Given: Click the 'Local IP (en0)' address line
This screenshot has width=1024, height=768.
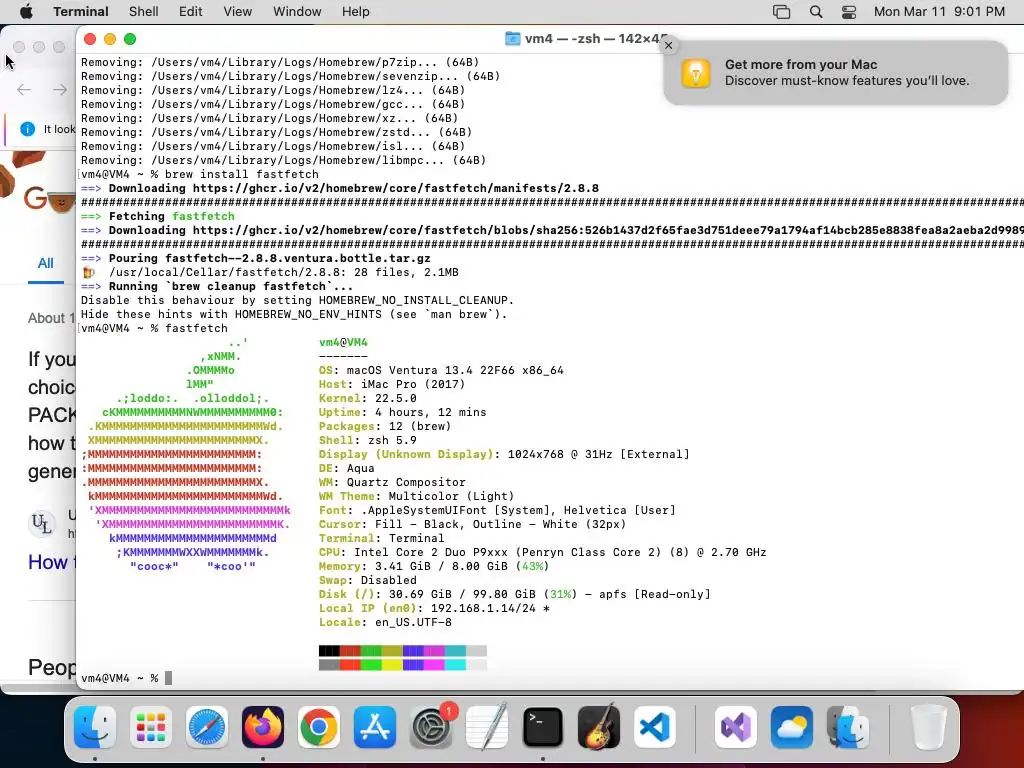Looking at the screenshot, I should pyautogui.click(x=434, y=608).
